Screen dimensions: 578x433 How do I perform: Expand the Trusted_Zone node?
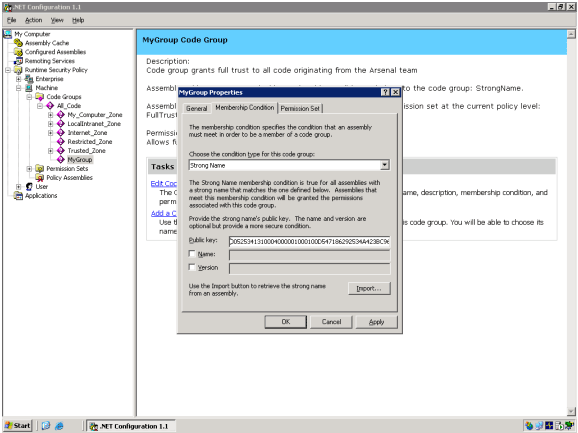point(51,150)
